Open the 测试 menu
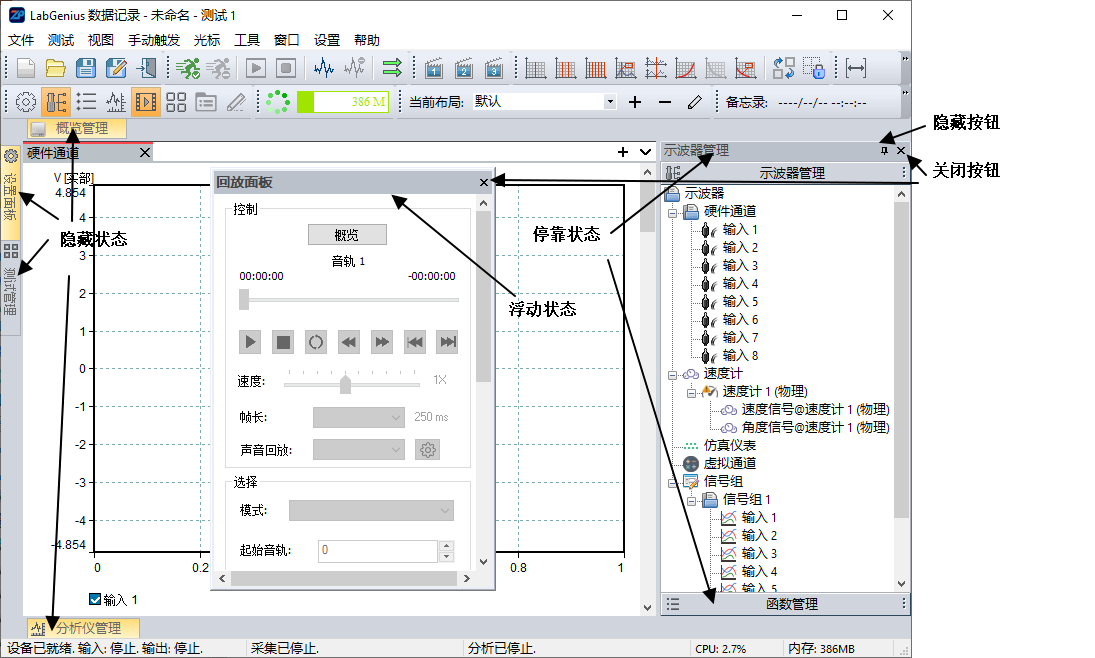The image size is (1095, 658). [61, 40]
